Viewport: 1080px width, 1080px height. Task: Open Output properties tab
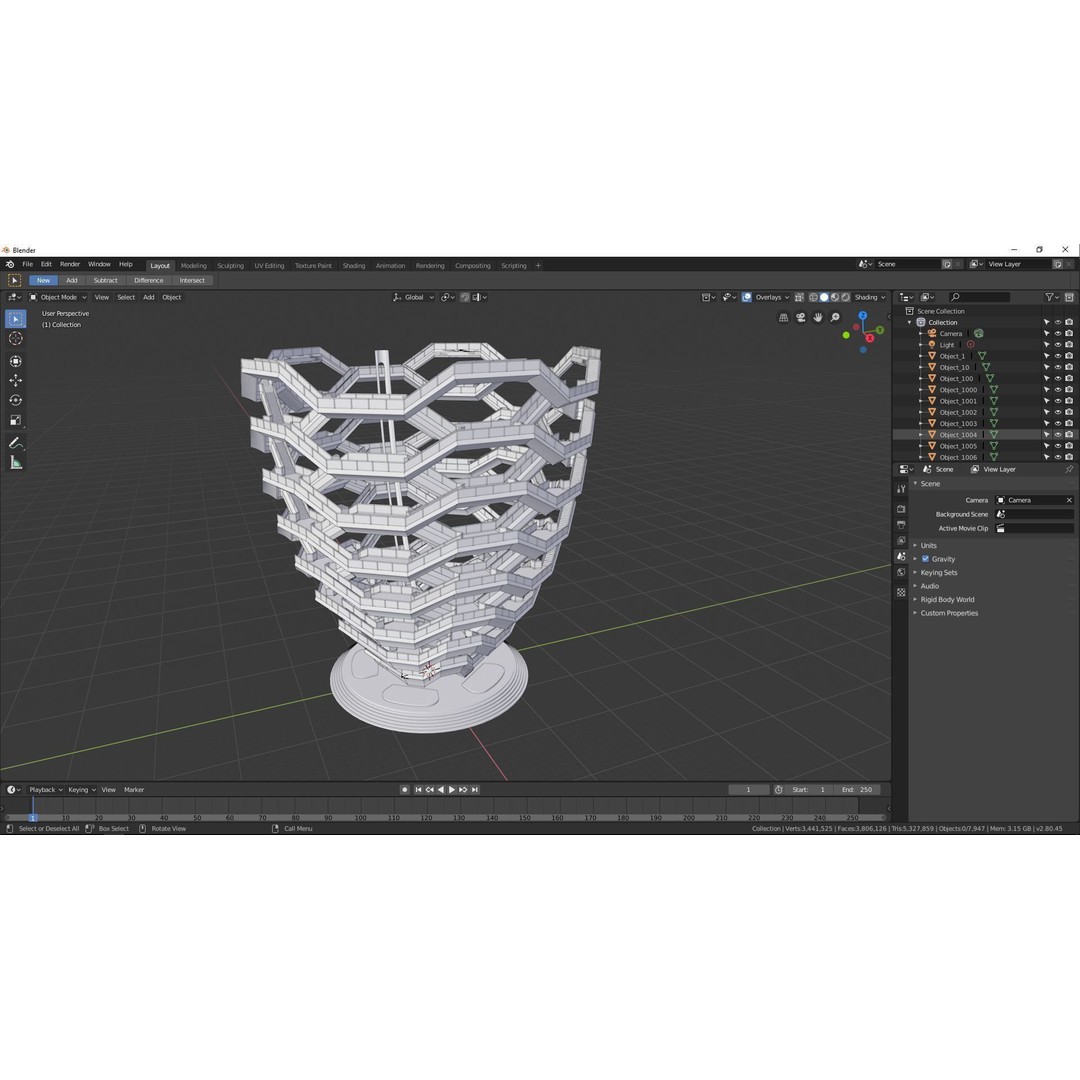tap(901, 525)
